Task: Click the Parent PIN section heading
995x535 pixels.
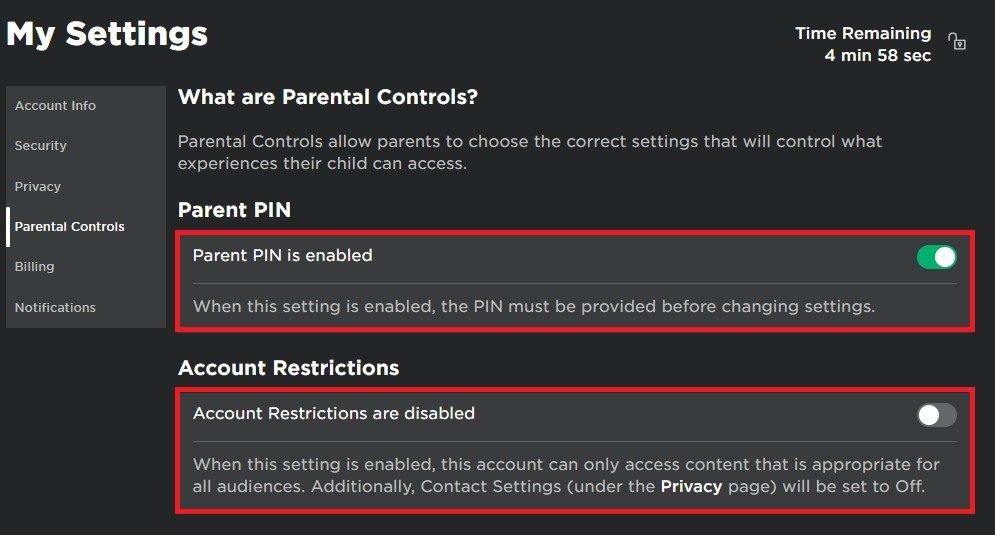Action: tap(234, 211)
